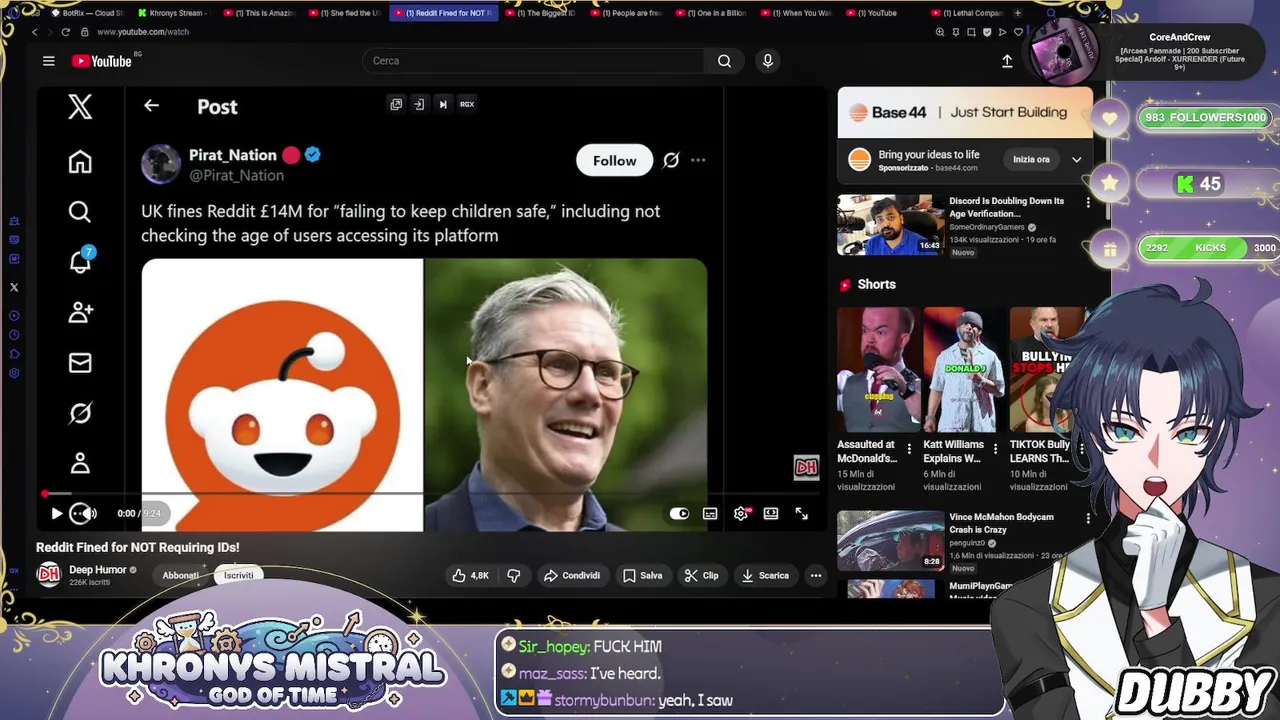Click the Deep Humor channel avatar

[48, 574]
